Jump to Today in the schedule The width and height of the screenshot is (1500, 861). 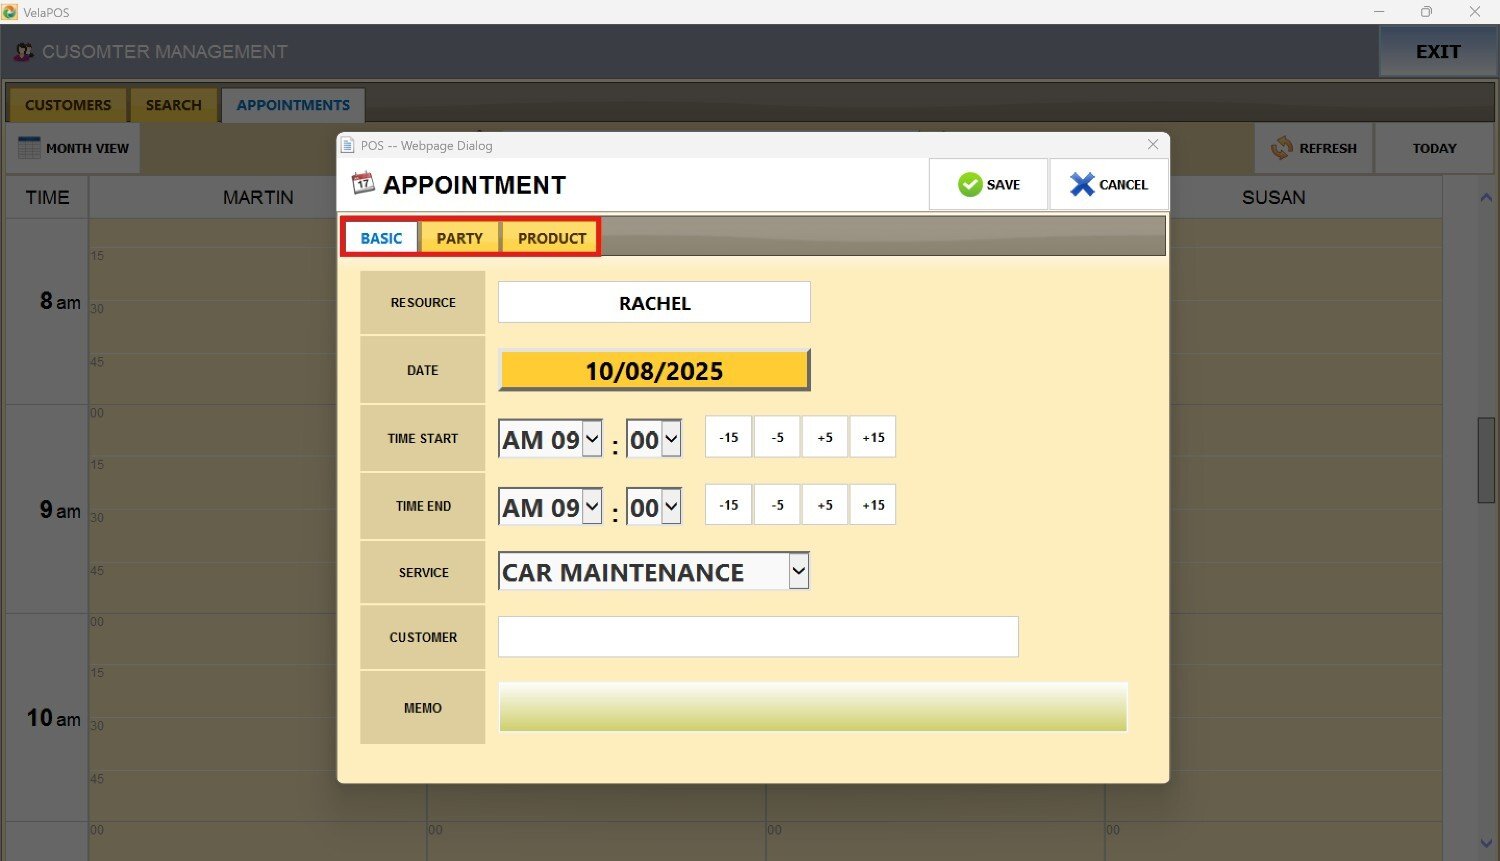point(1434,148)
